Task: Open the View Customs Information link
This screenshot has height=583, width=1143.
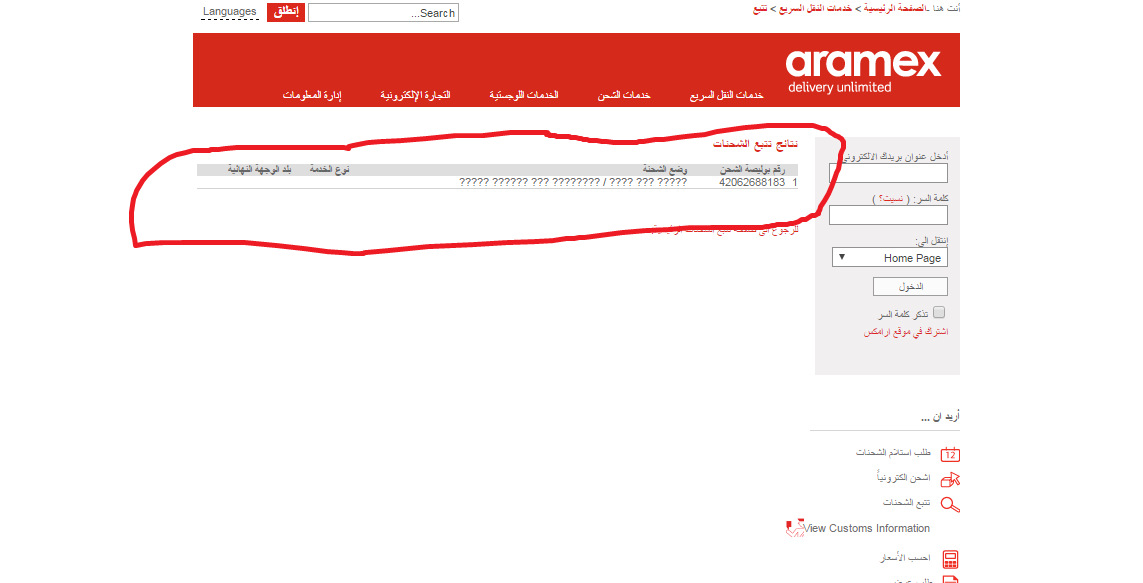Action: click(867, 528)
